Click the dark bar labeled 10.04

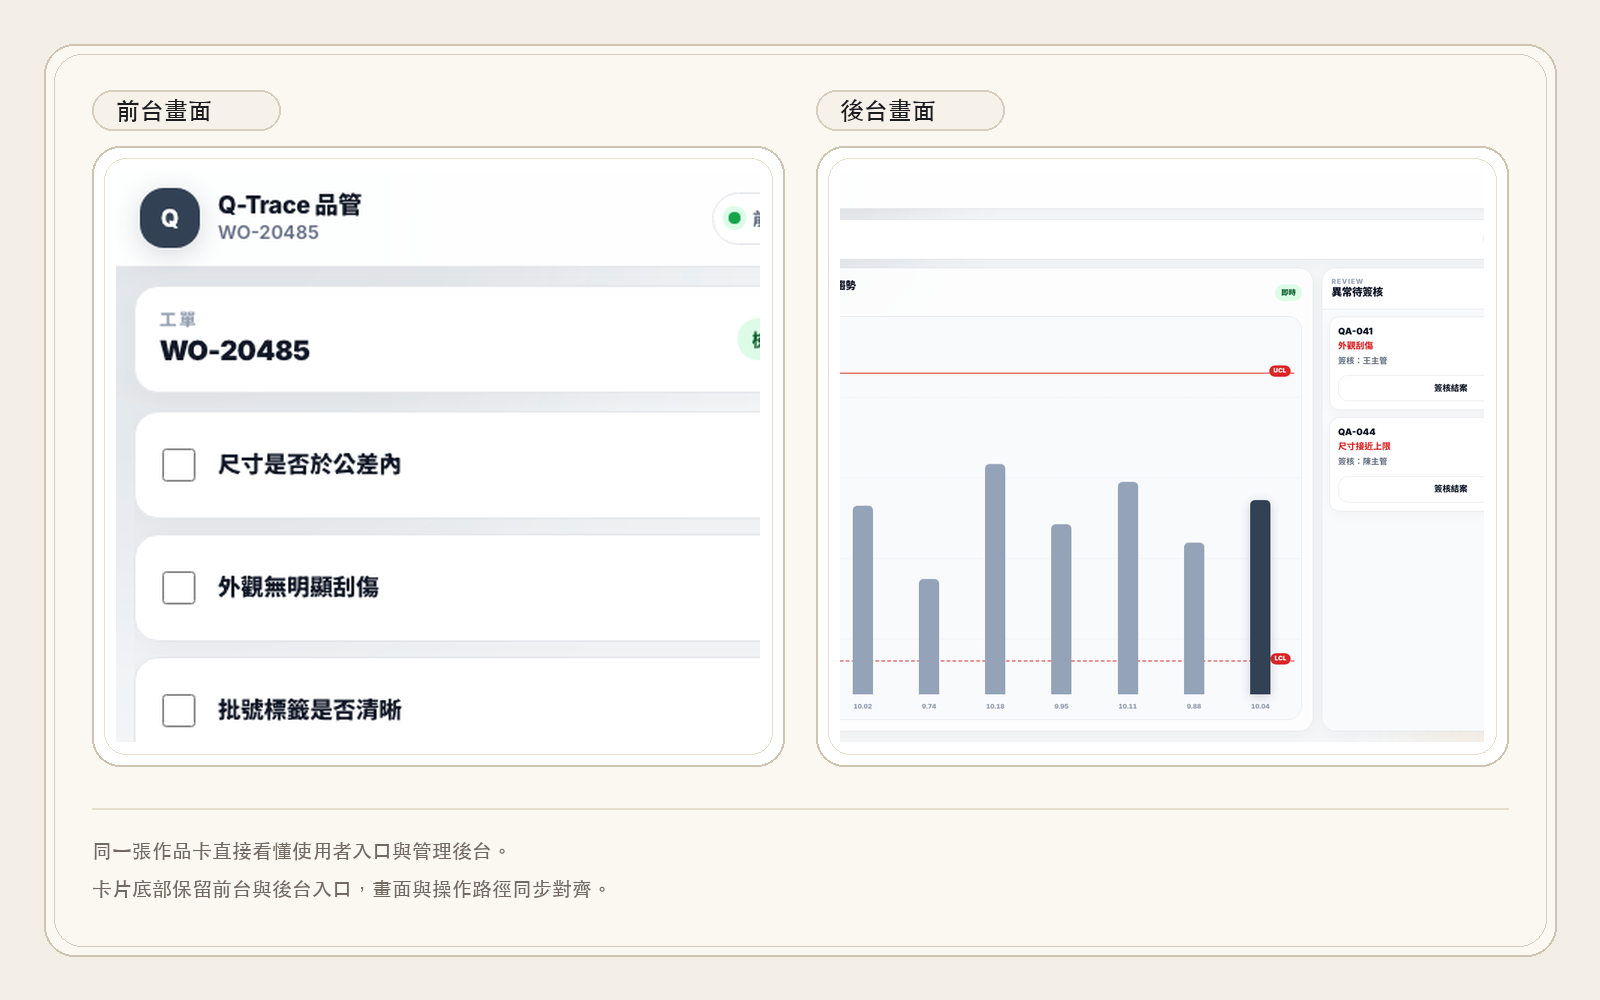click(1260, 597)
